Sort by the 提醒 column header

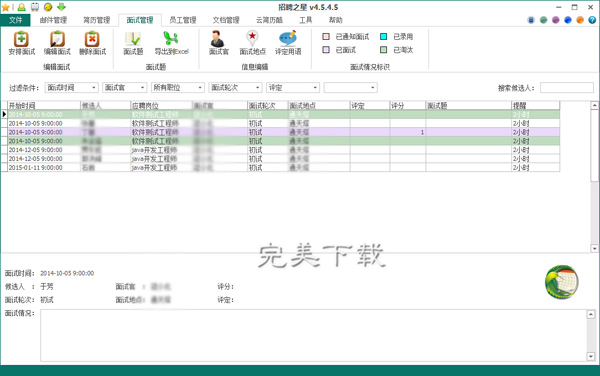point(535,105)
